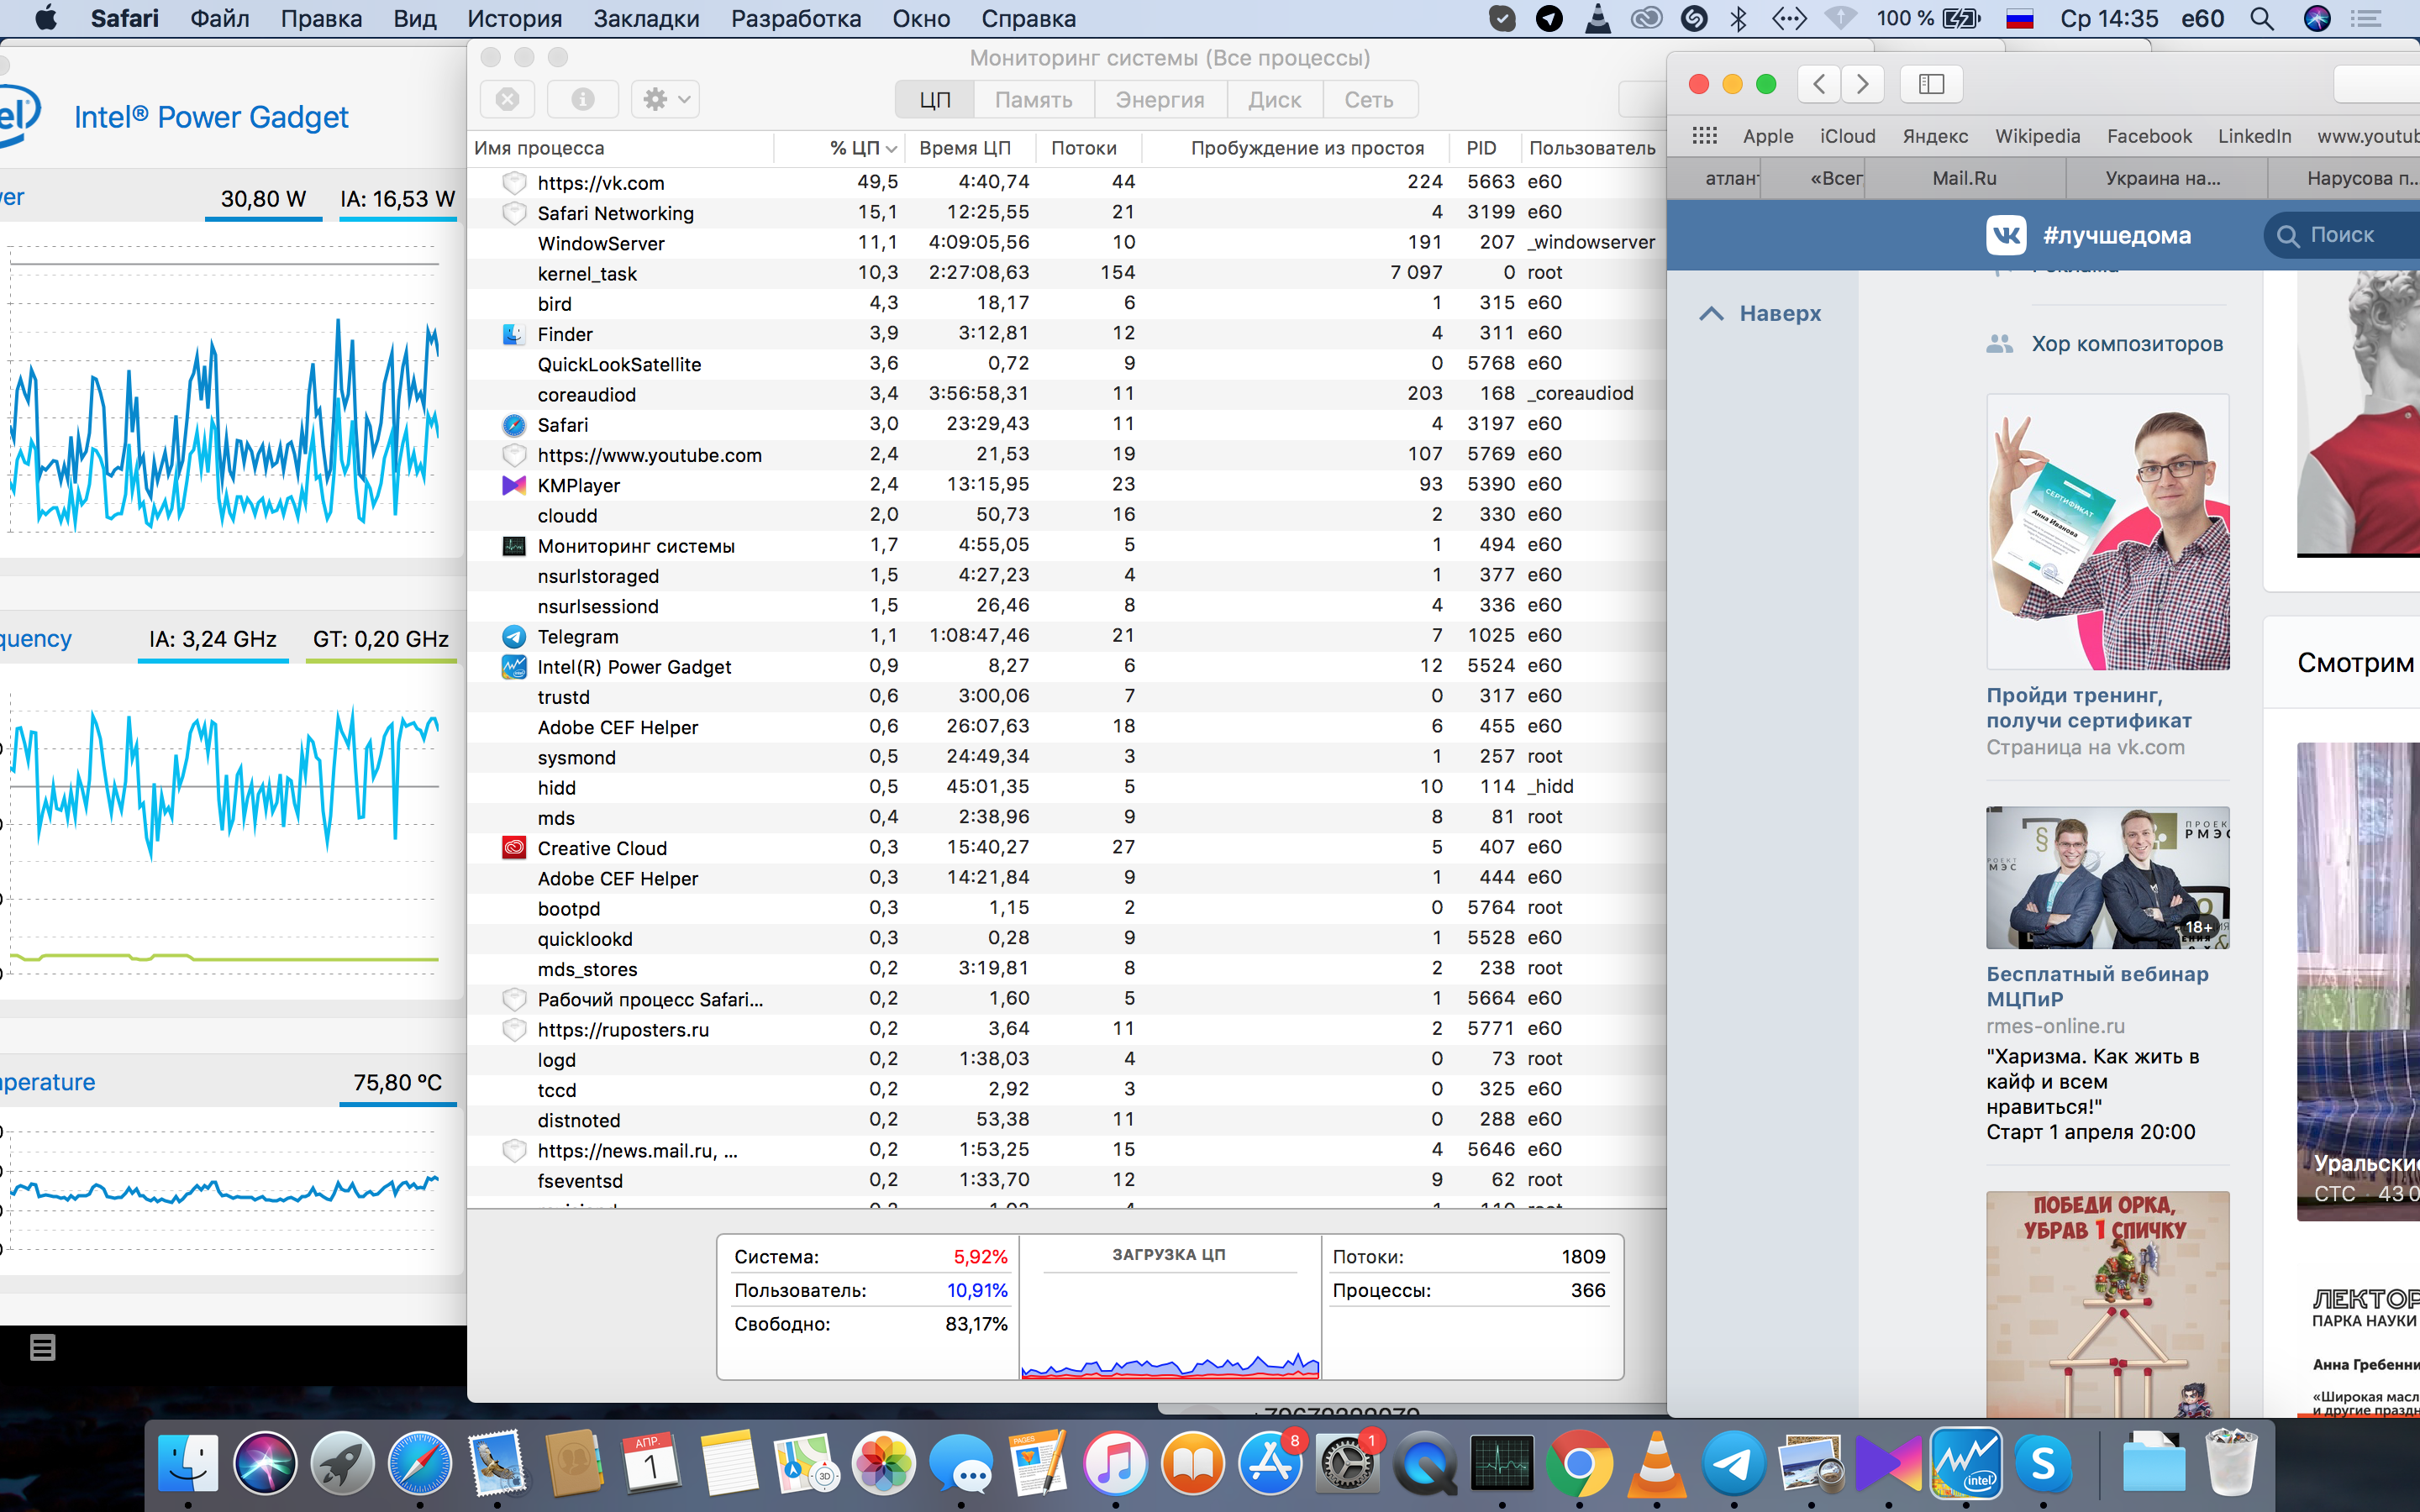This screenshot has height=1512, width=2420.
Task: Click the VK logo icon
Action: (x=2005, y=235)
